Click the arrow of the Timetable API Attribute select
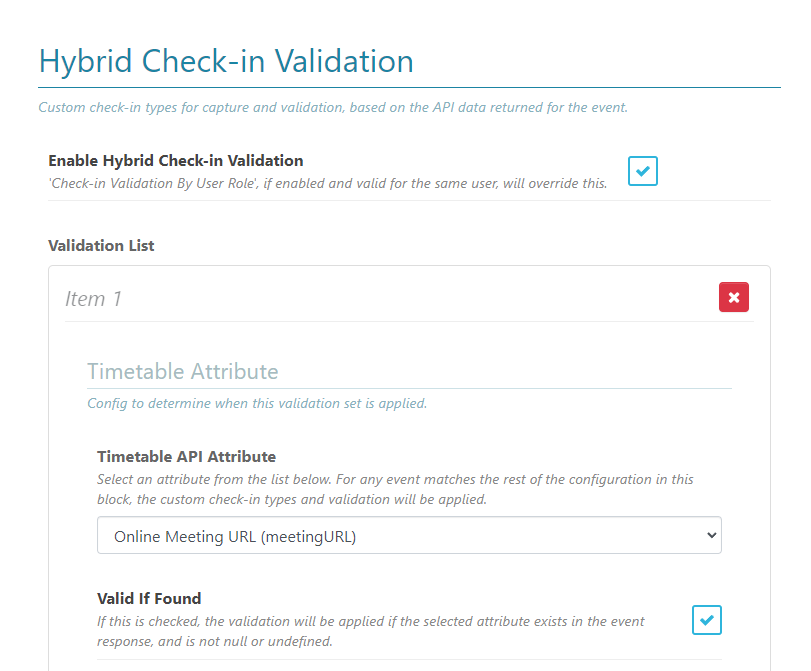 coord(711,535)
